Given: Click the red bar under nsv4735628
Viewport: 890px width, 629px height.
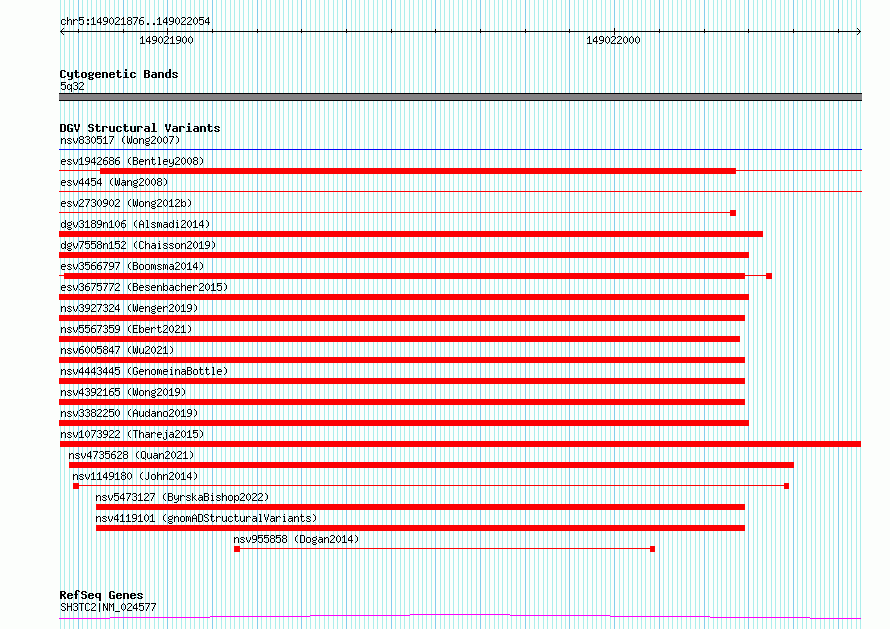Looking at the screenshot, I should [431, 465].
